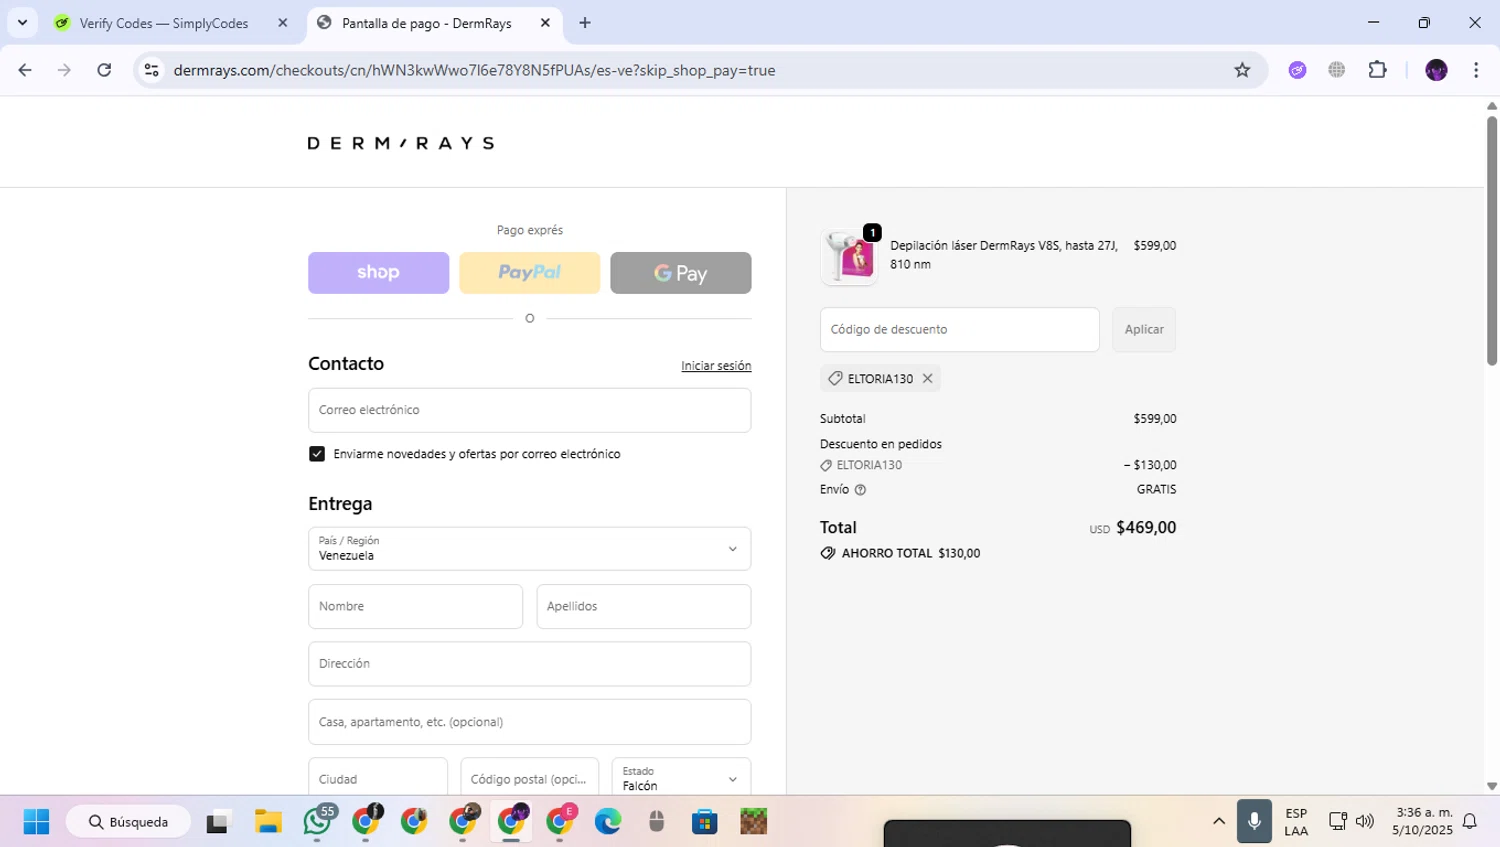Click the Shop Pay express button
Image resolution: width=1500 pixels, height=847 pixels.
tap(378, 272)
